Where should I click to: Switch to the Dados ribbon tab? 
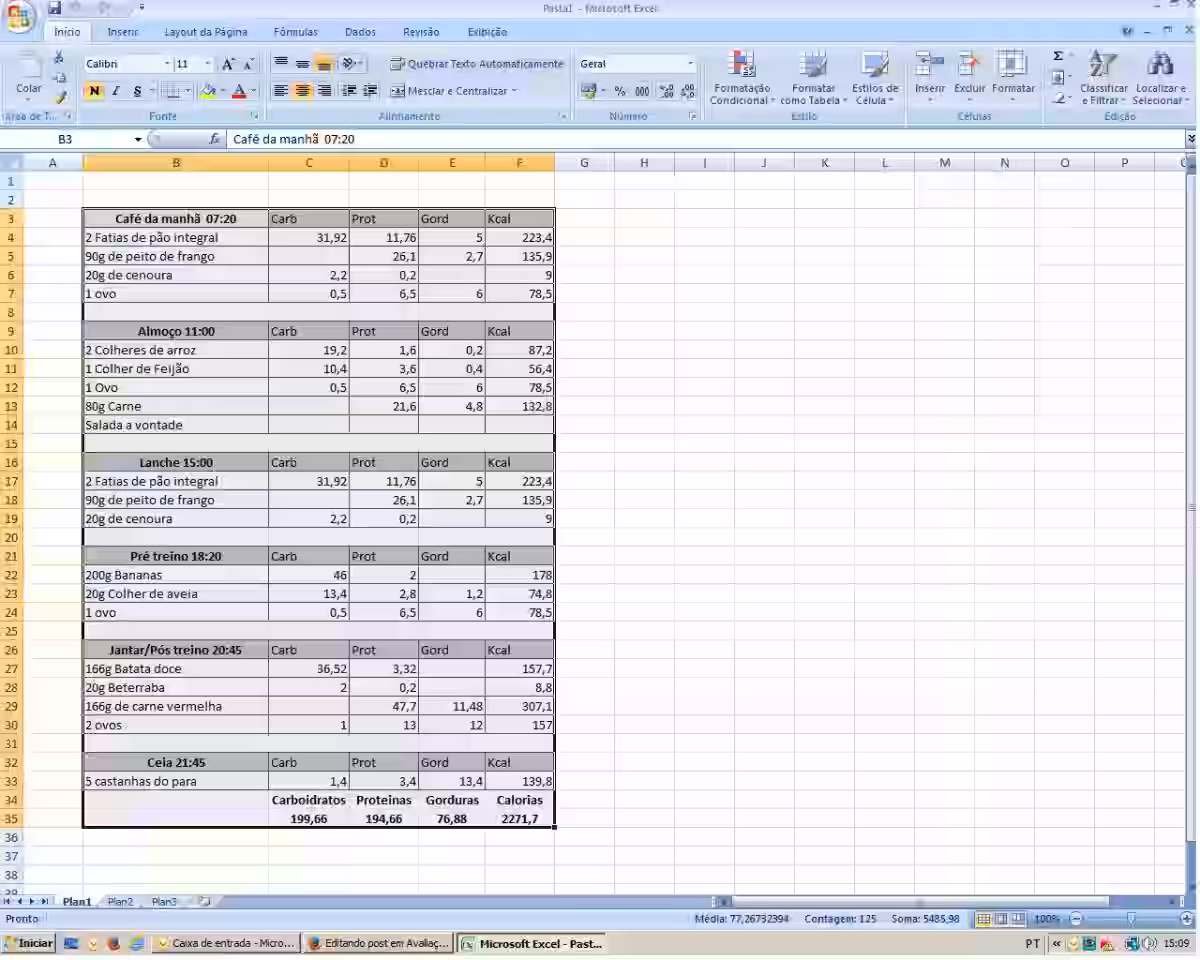coord(360,32)
